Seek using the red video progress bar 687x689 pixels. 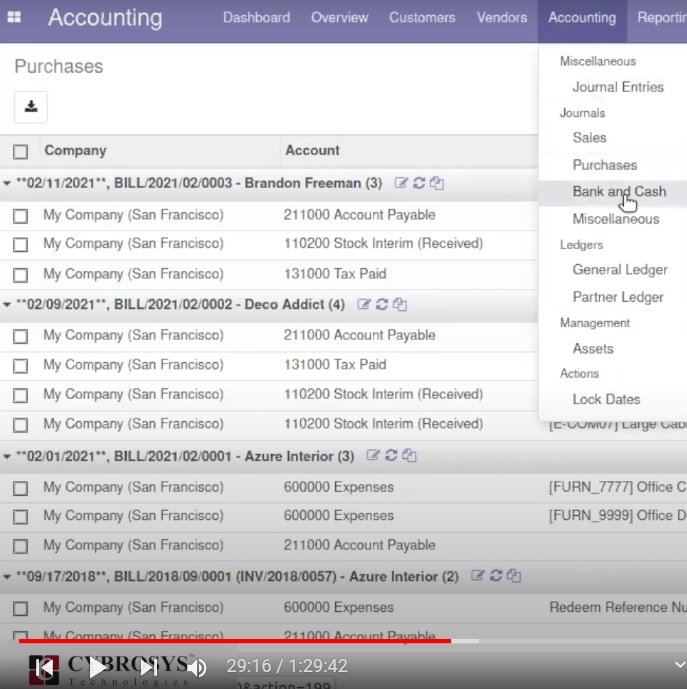pos(235,641)
